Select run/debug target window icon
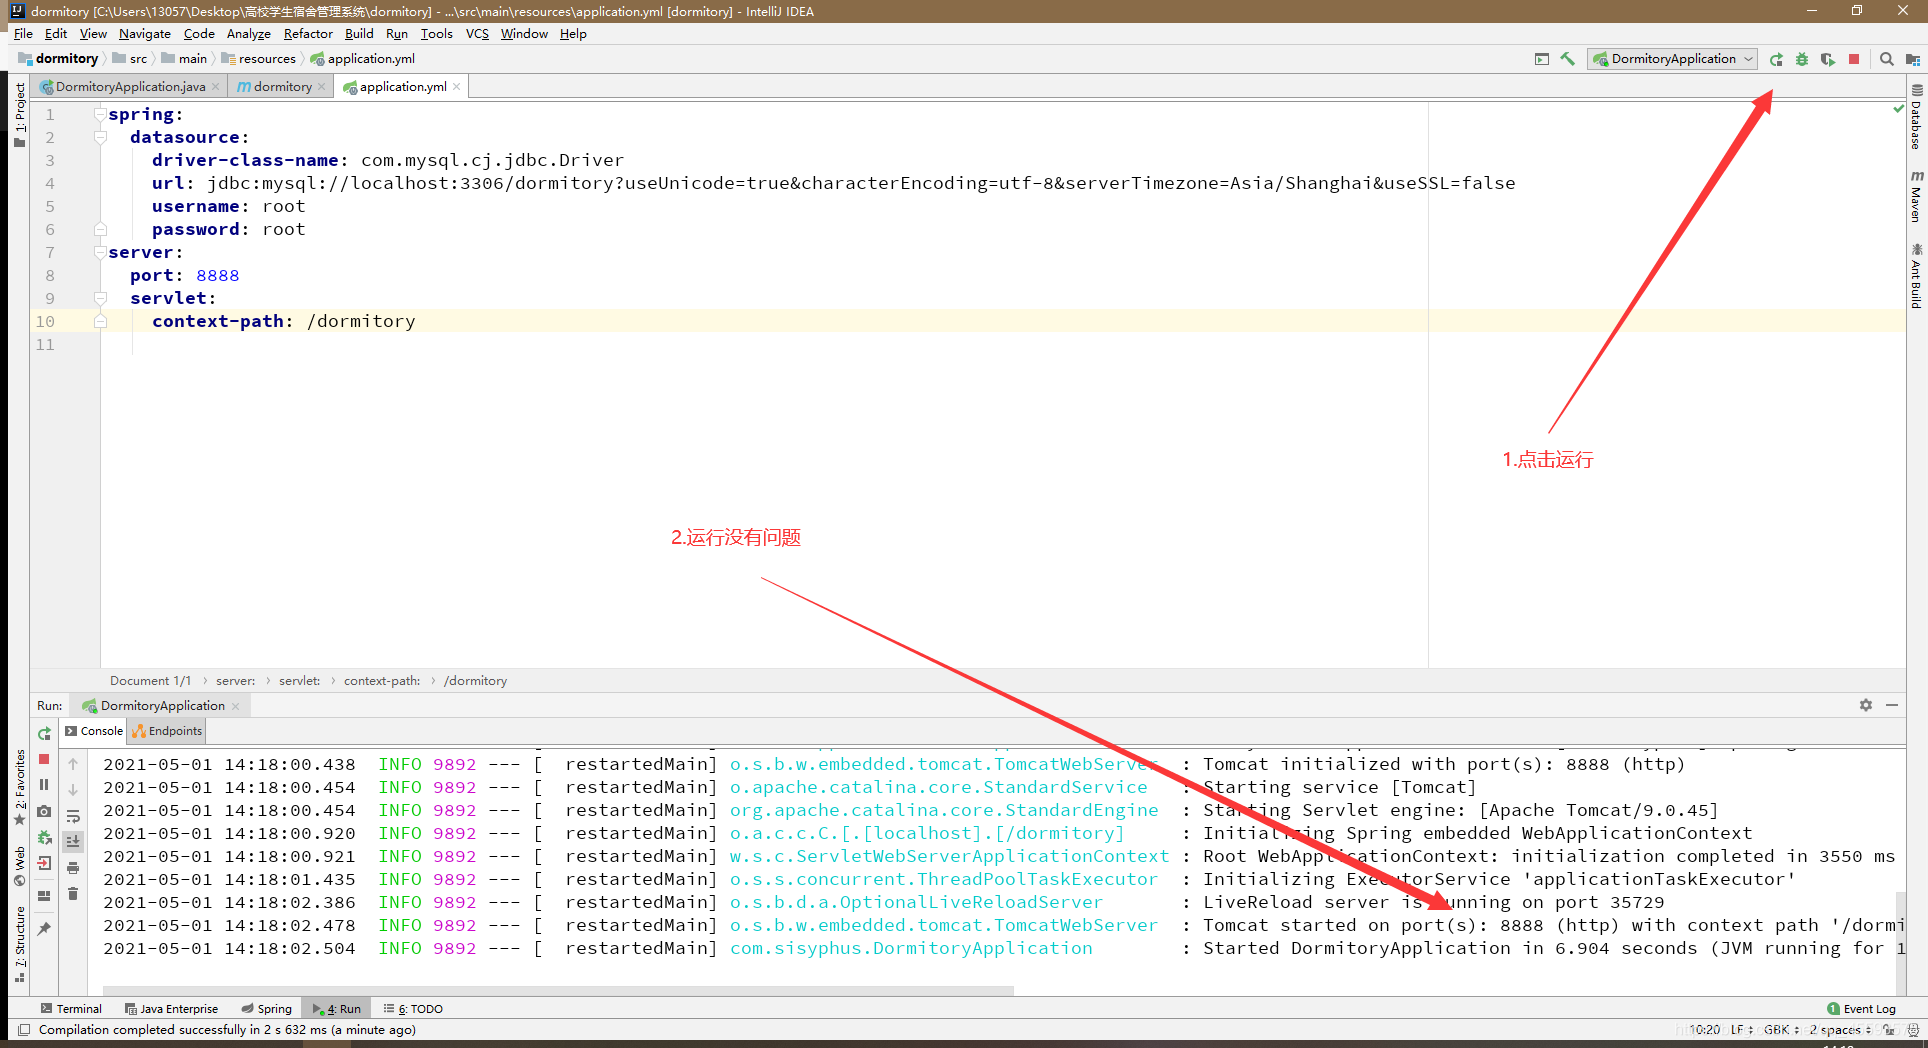 1542,59
